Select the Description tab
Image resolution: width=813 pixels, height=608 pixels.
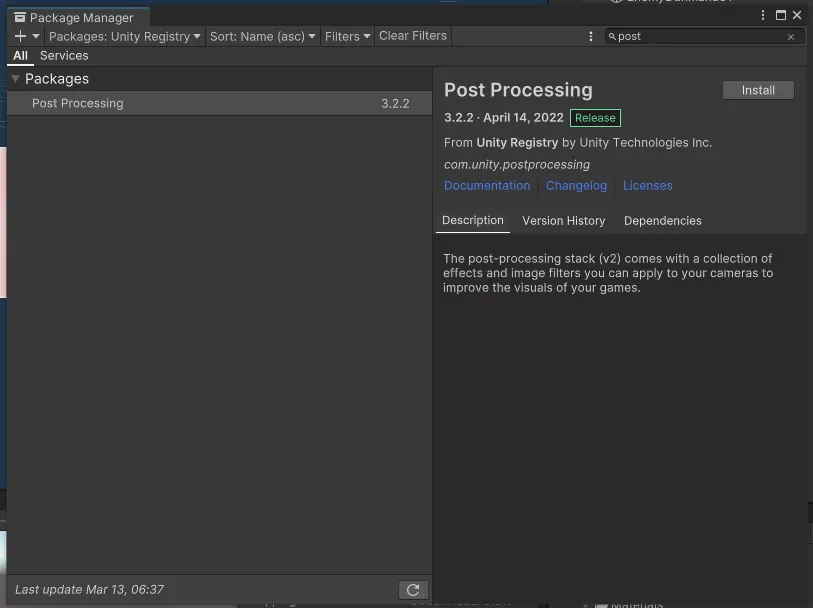pos(473,221)
